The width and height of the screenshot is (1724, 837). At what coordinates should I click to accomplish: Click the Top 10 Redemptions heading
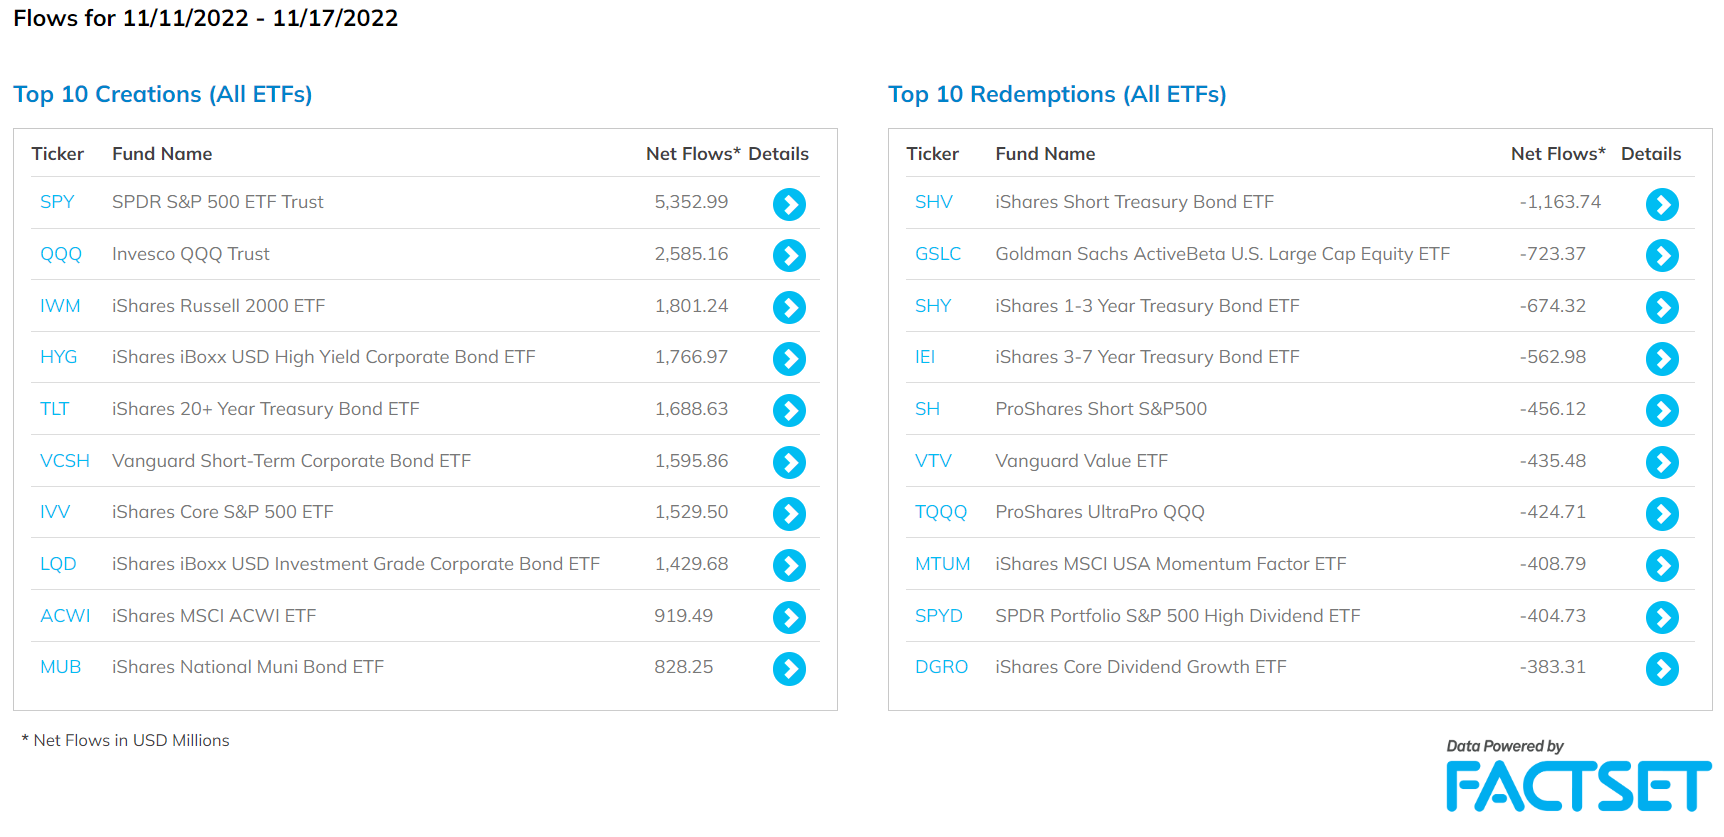1057,94
